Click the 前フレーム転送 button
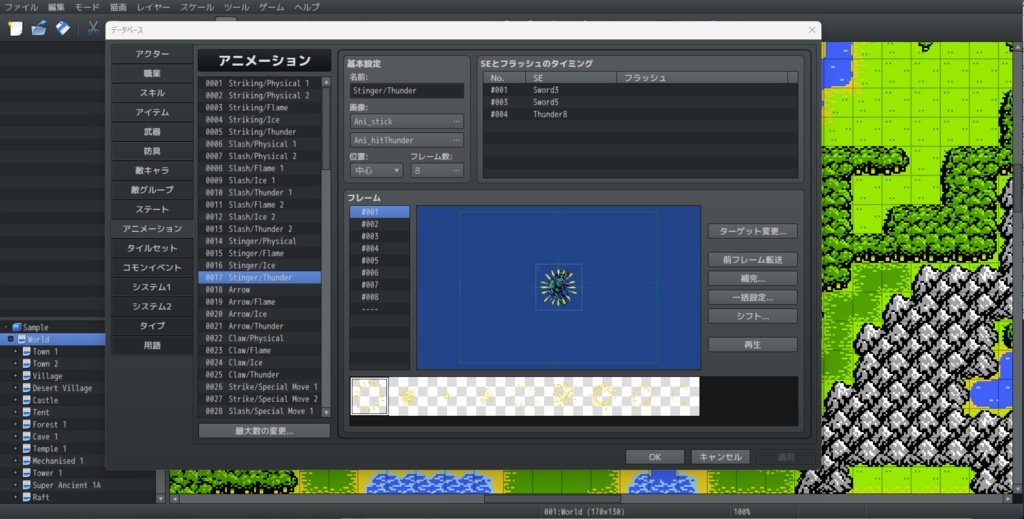1024x519 pixels. point(752,260)
